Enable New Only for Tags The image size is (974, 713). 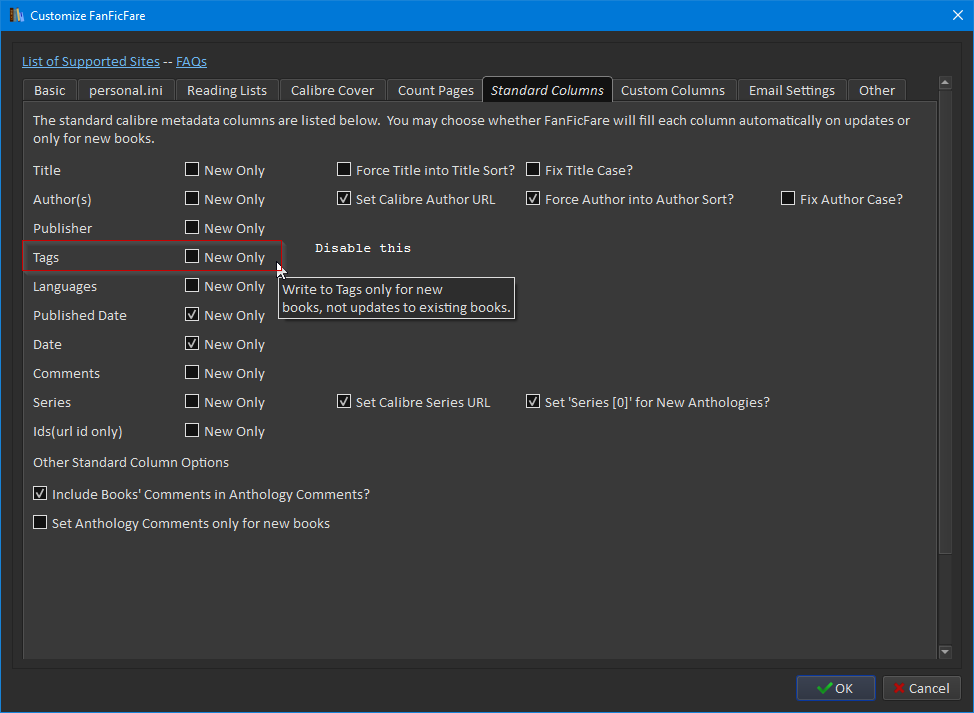pos(192,257)
